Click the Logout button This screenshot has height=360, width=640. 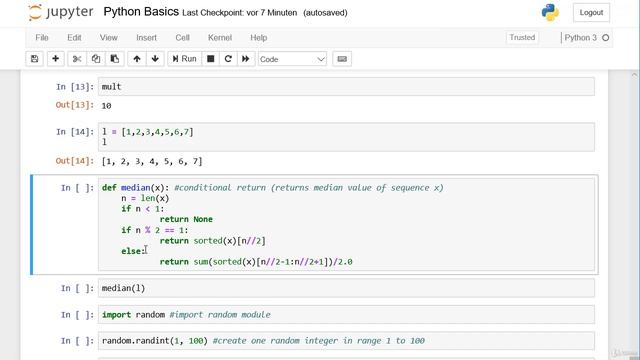coord(591,13)
